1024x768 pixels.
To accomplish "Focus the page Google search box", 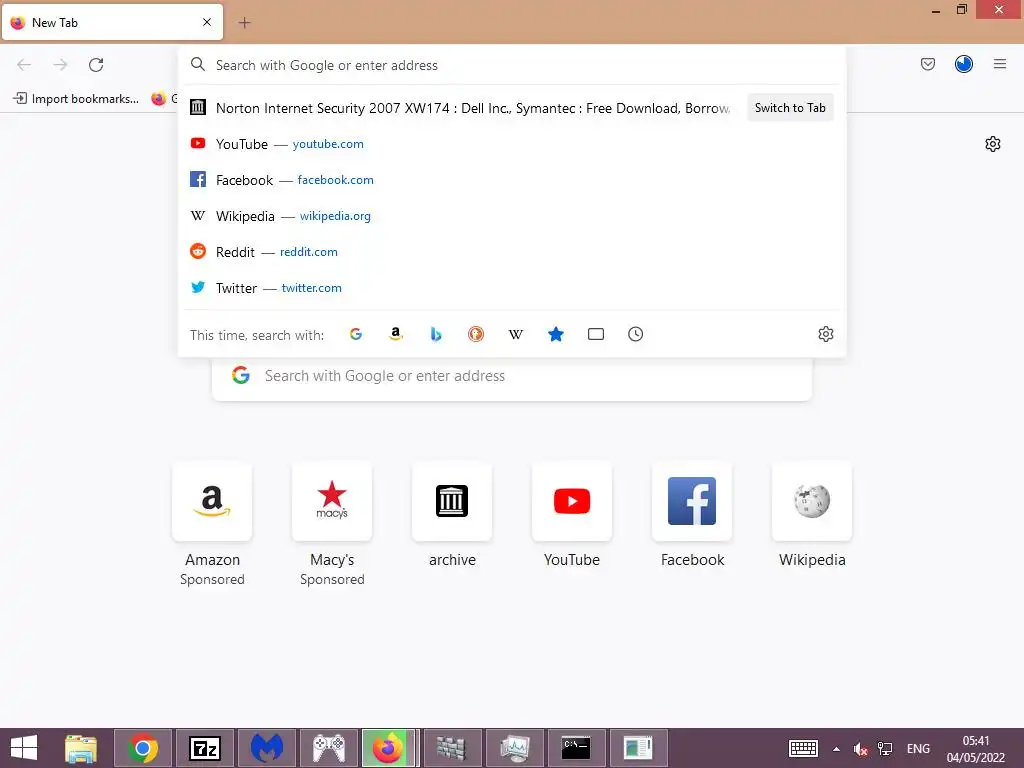I will 512,376.
